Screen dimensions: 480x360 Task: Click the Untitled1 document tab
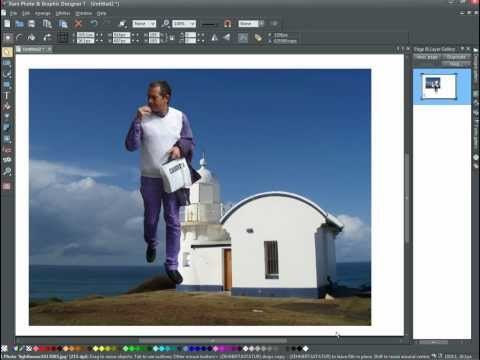point(33,49)
